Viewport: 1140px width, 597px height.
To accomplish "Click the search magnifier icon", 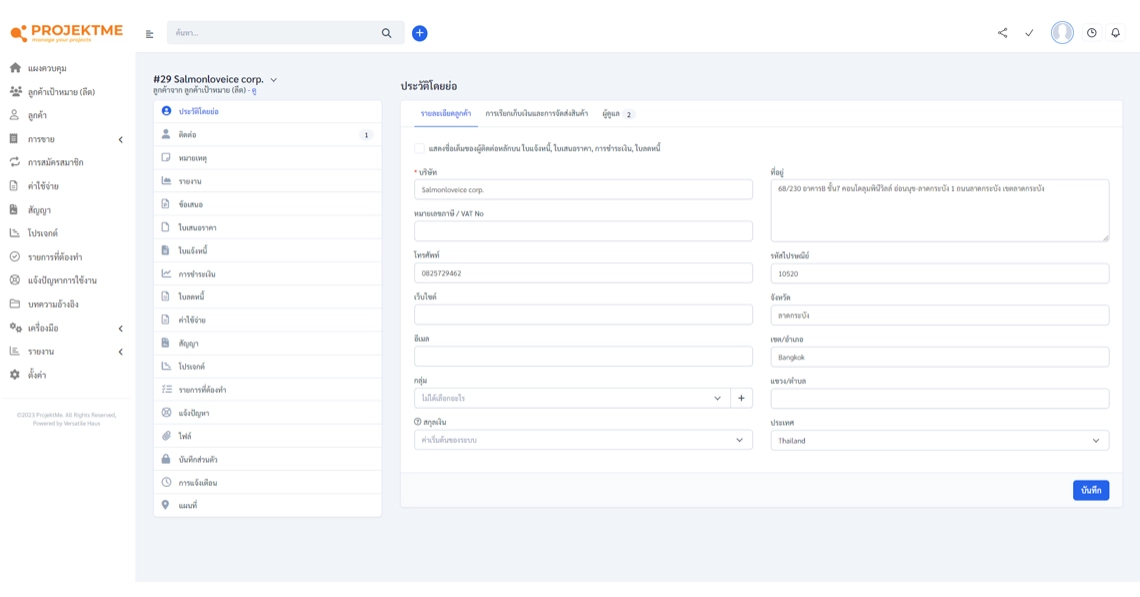I will coord(387,33).
